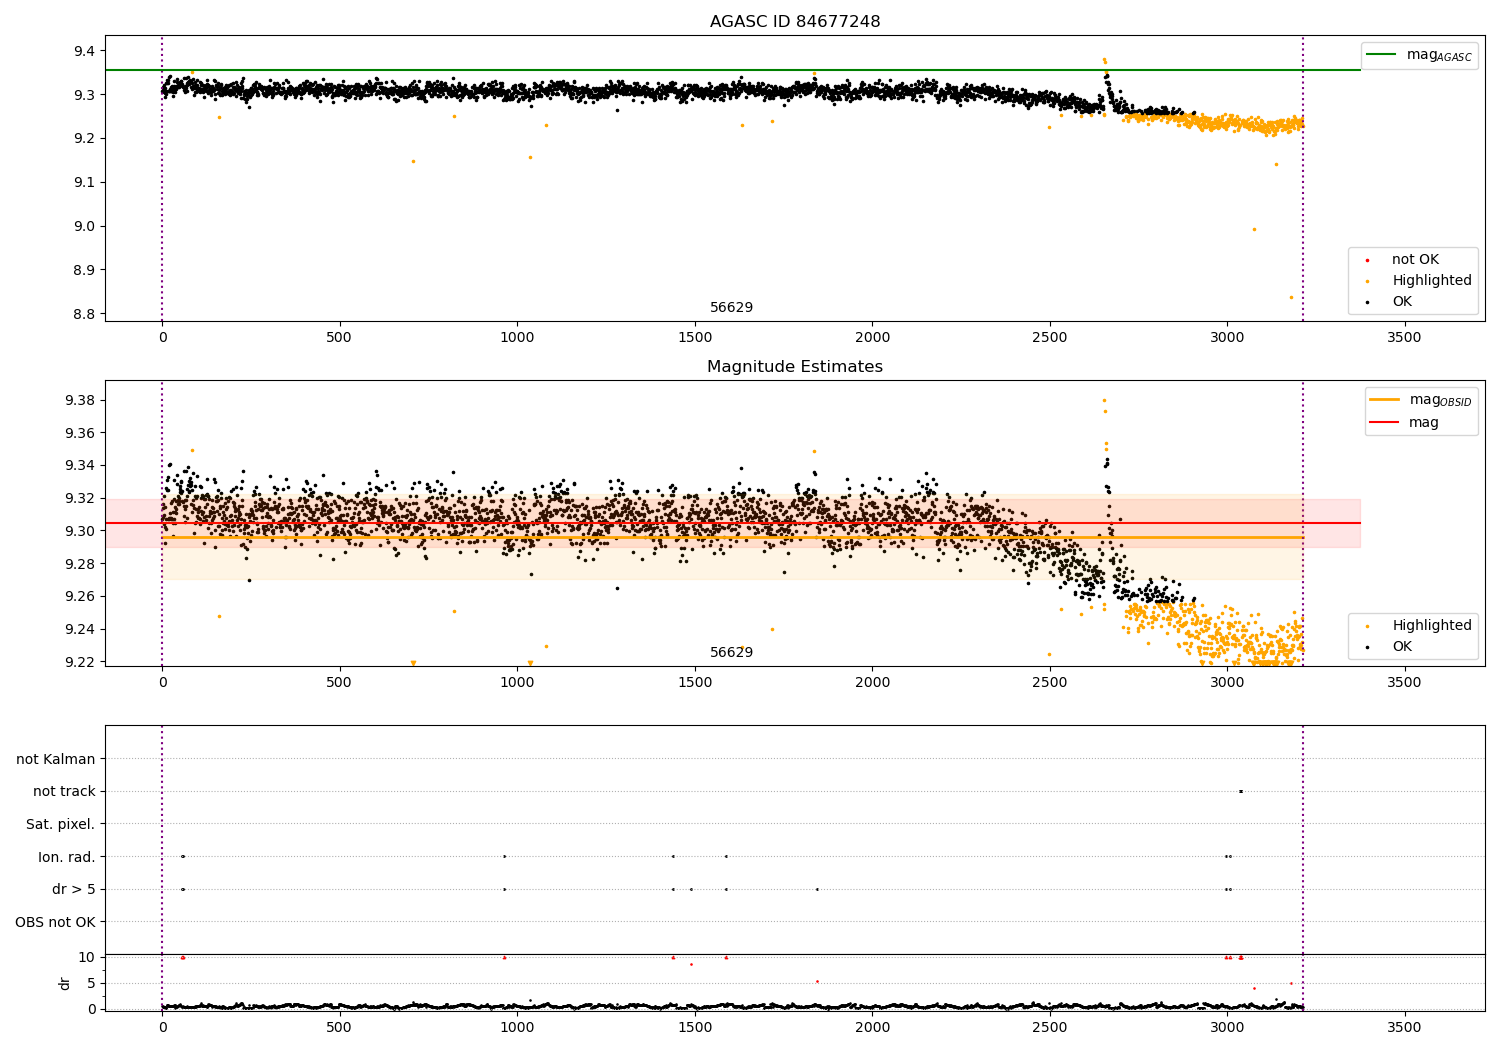Click x-axis tick "3000" under the bottom plot
Image resolution: width=1500 pixels, height=1050 pixels.
1227,1027
